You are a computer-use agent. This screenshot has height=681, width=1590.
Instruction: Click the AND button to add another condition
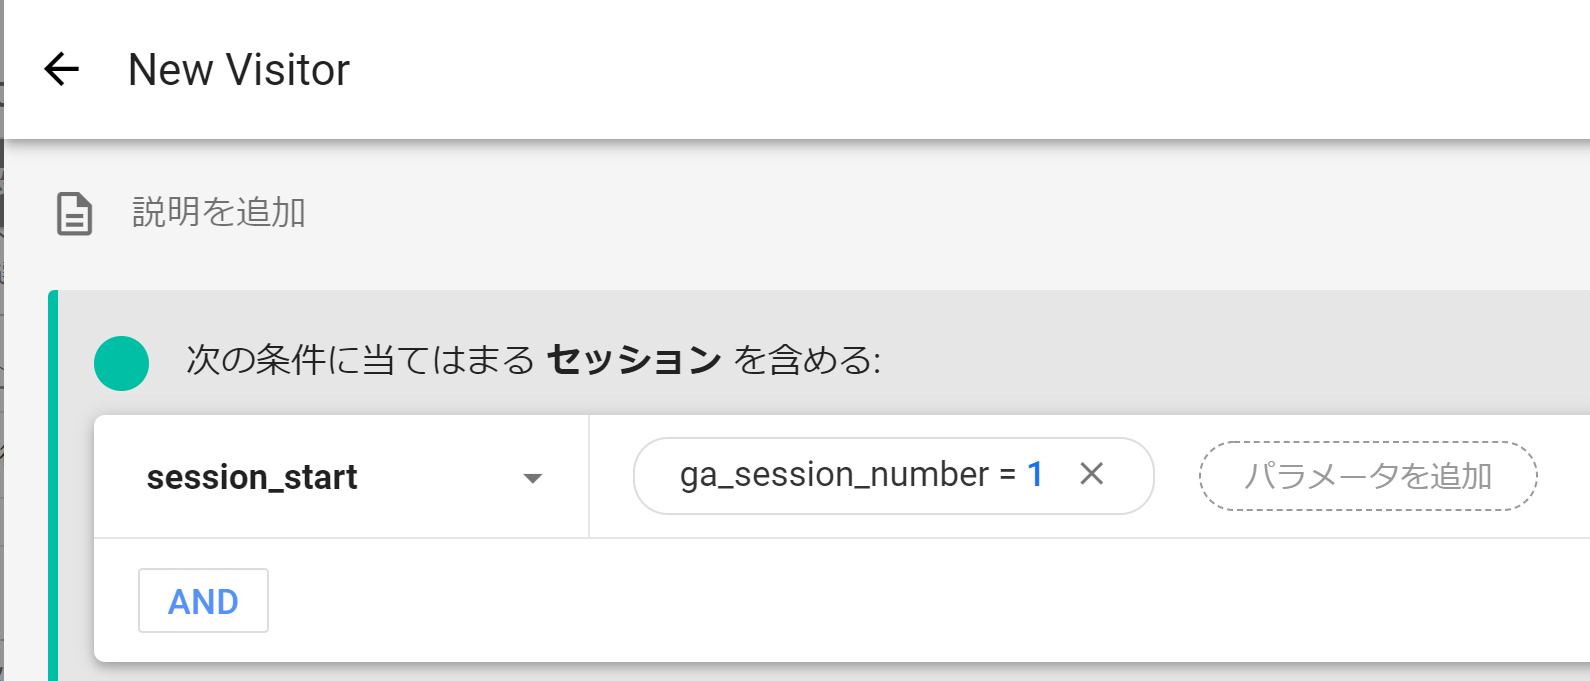pyautogui.click(x=203, y=600)
